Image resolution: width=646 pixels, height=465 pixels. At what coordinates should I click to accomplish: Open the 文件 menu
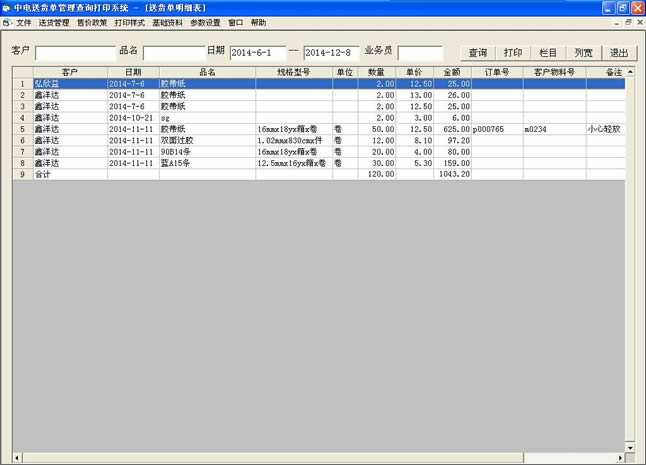[x=23, y=23]
